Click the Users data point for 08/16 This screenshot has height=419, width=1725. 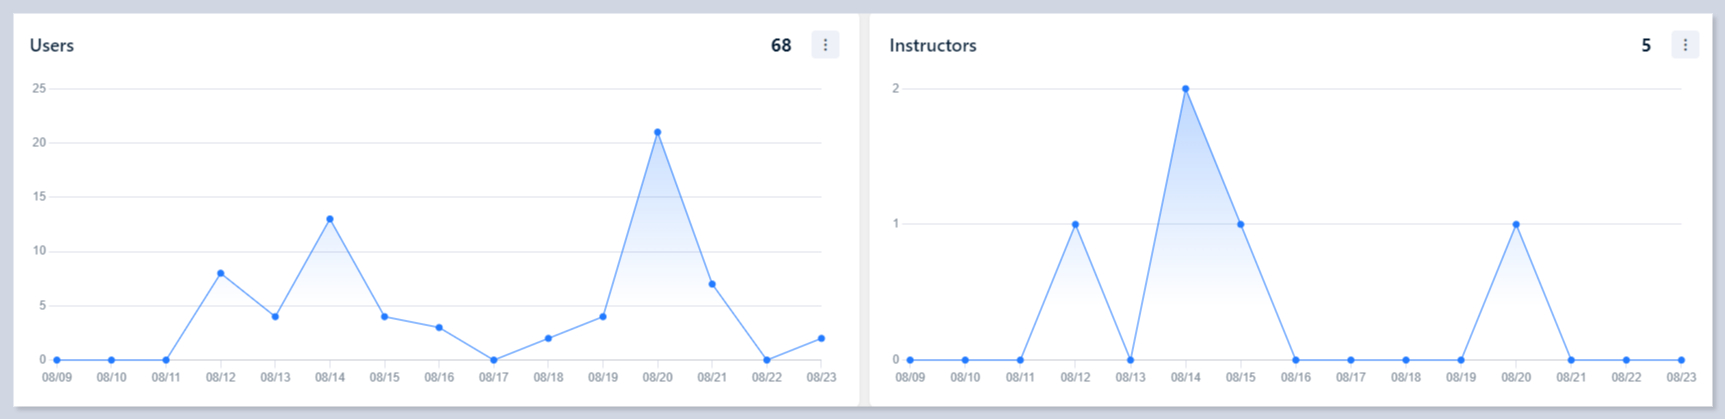point(439,327)
